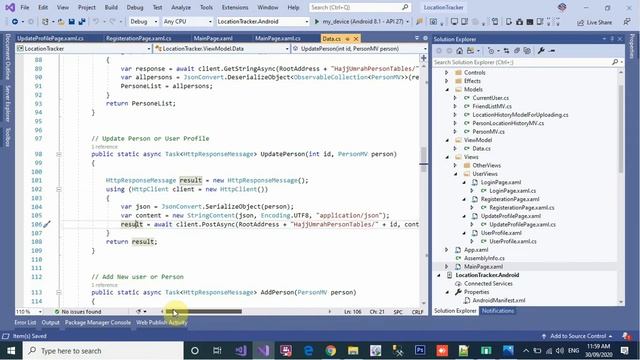This screenshot has height=360, width=640.
Task: Switch to the Notifications tab
Action: 498,311
